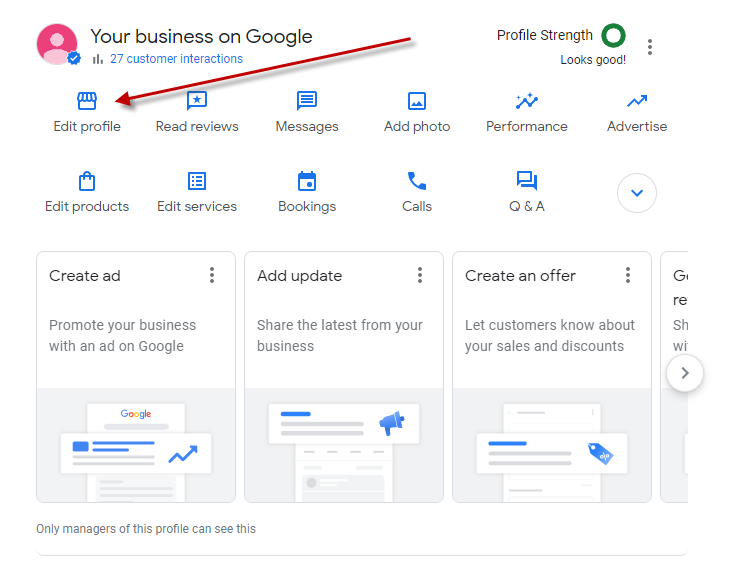Viewport: 752px width, 572px height.
Task: Open the Create ad card options menu
Action: tap(212, 275)
